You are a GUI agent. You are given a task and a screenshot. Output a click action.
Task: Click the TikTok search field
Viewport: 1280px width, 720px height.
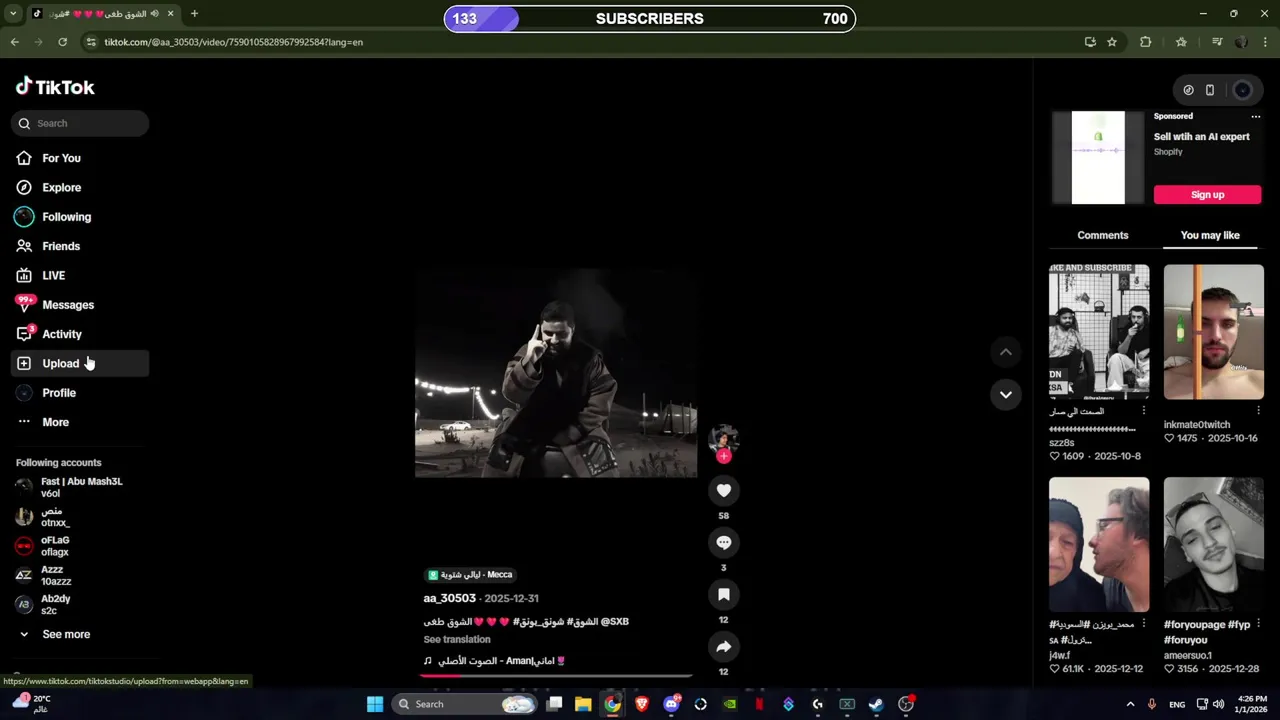[80, 123]
